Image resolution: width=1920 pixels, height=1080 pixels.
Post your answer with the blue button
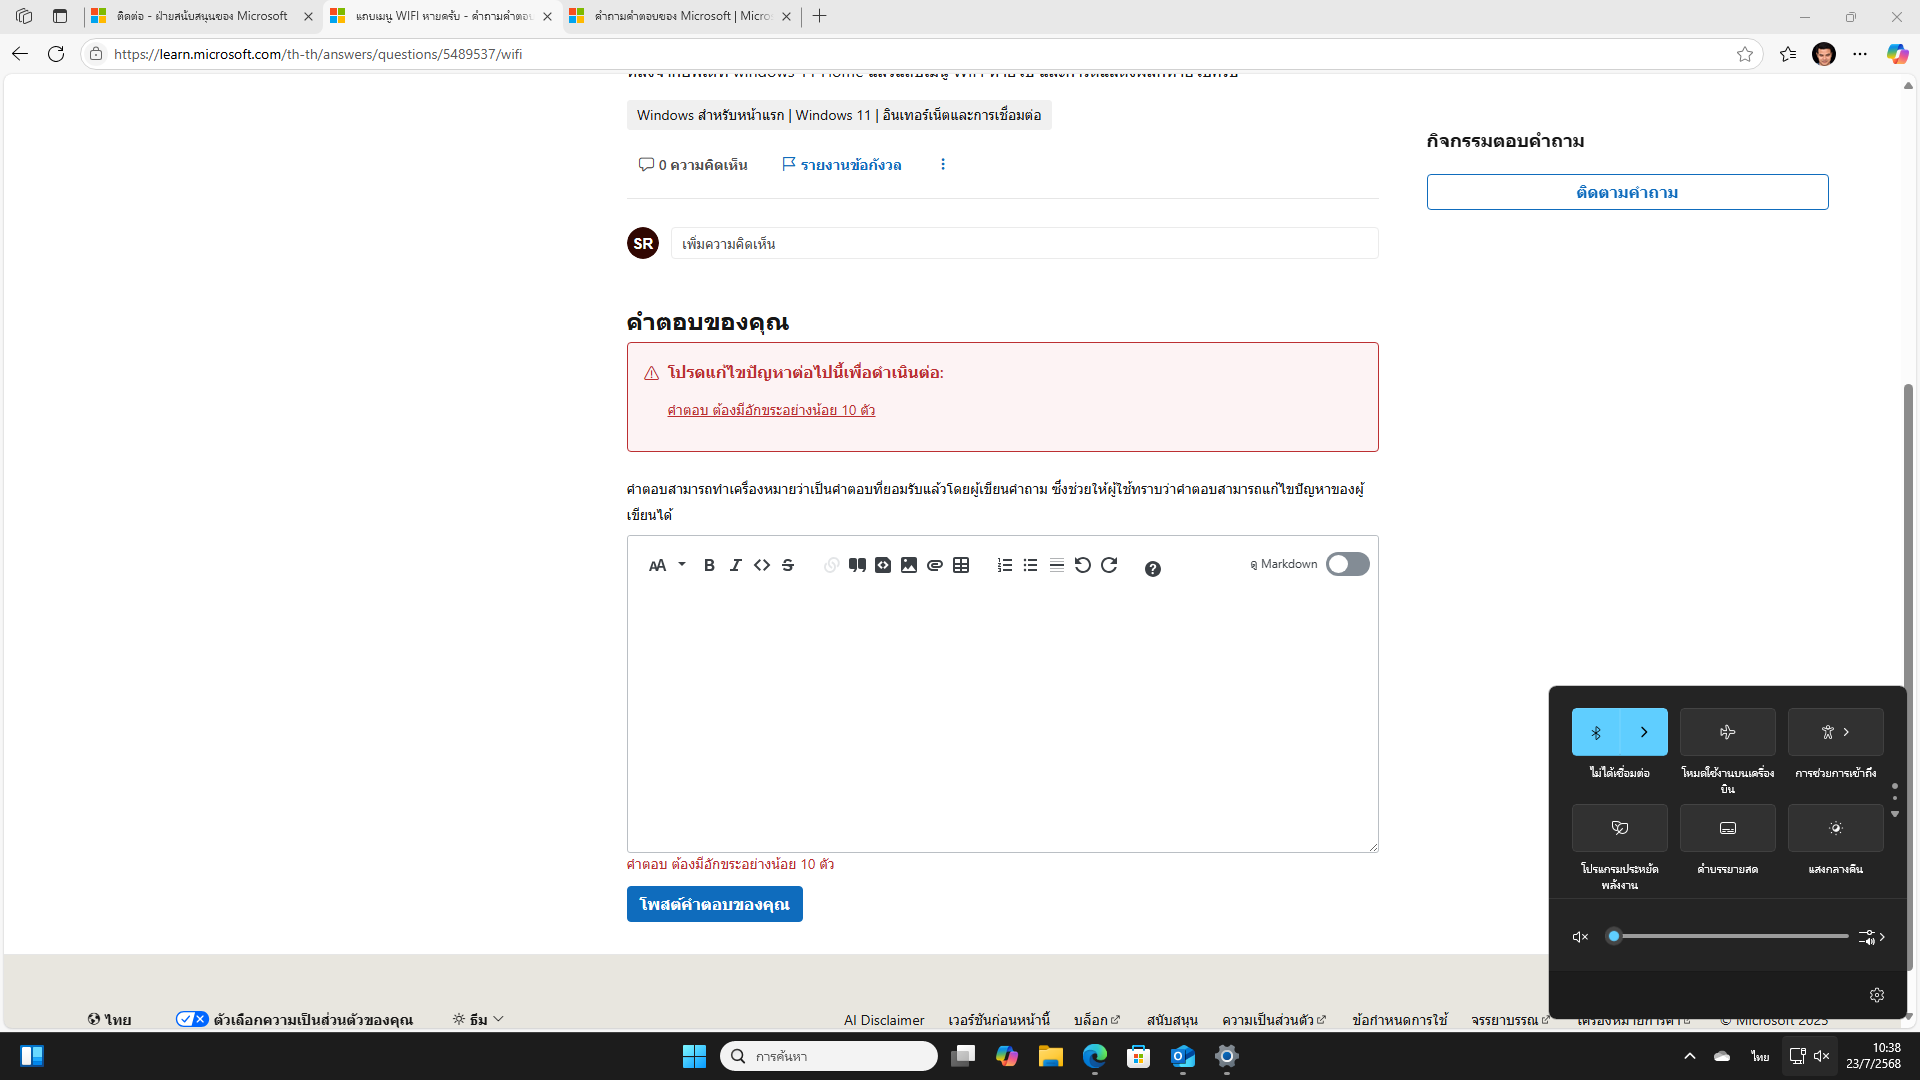(715, 904)
